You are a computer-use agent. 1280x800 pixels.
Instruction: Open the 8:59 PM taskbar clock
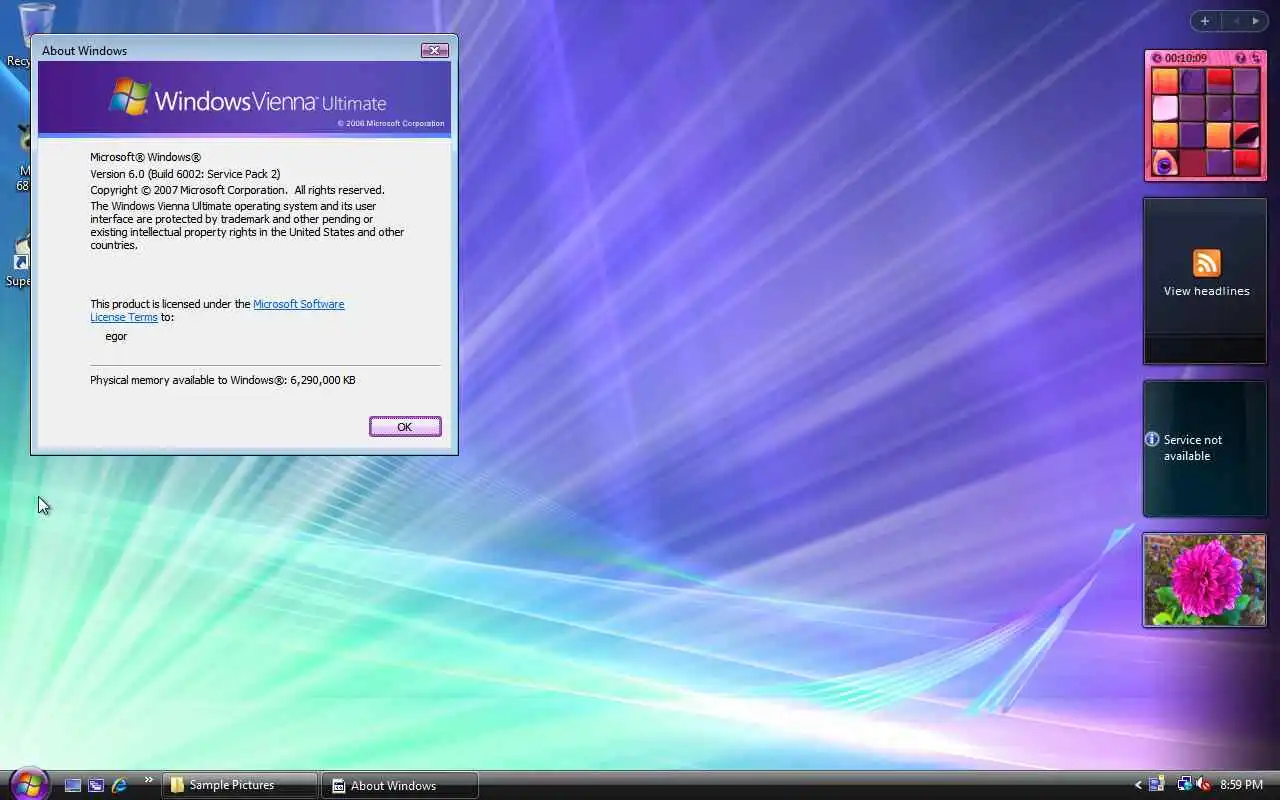pos(1241,785)
